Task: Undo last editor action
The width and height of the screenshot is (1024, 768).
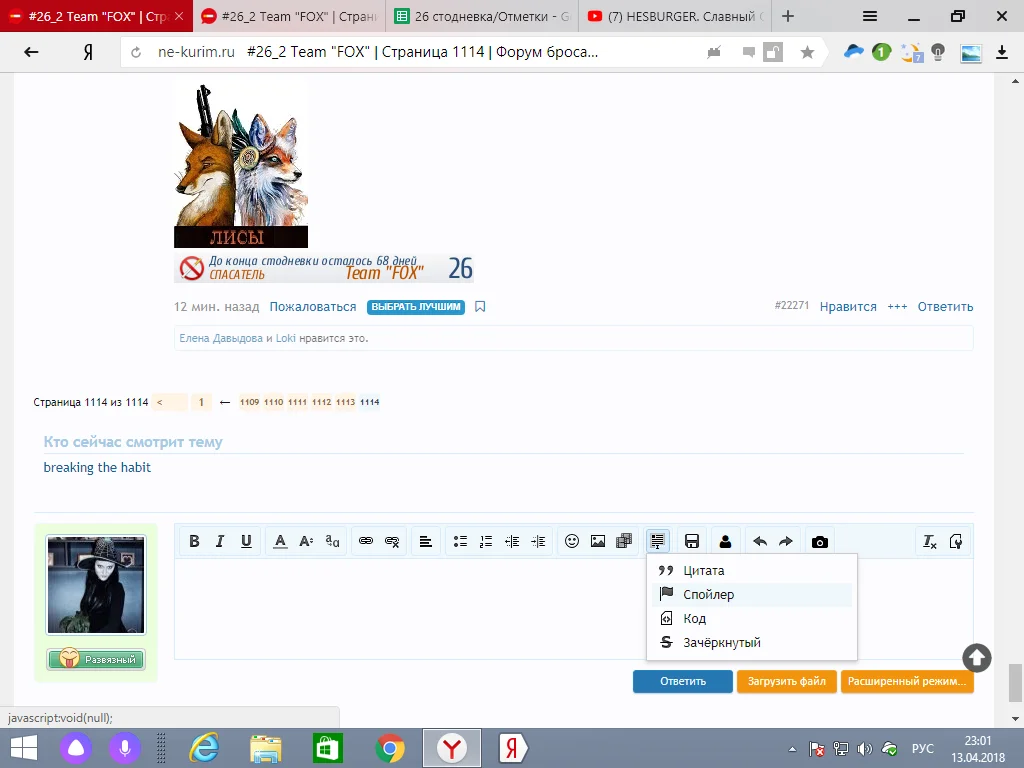Action: (x=760, y=541)
